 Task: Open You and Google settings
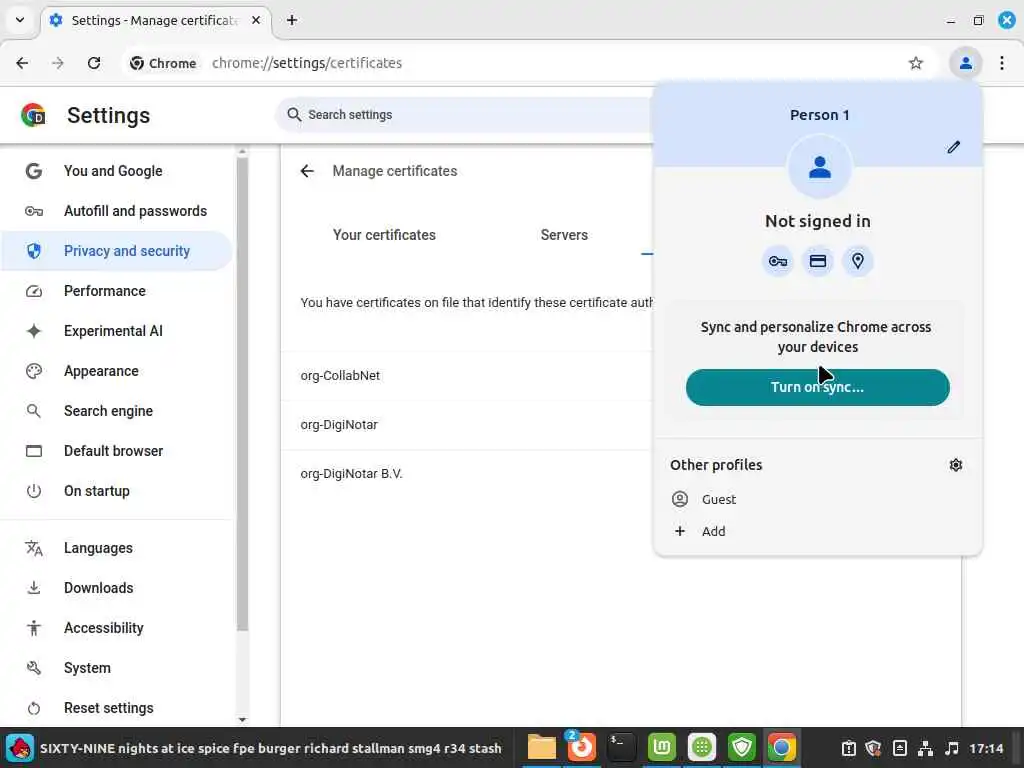116,171
